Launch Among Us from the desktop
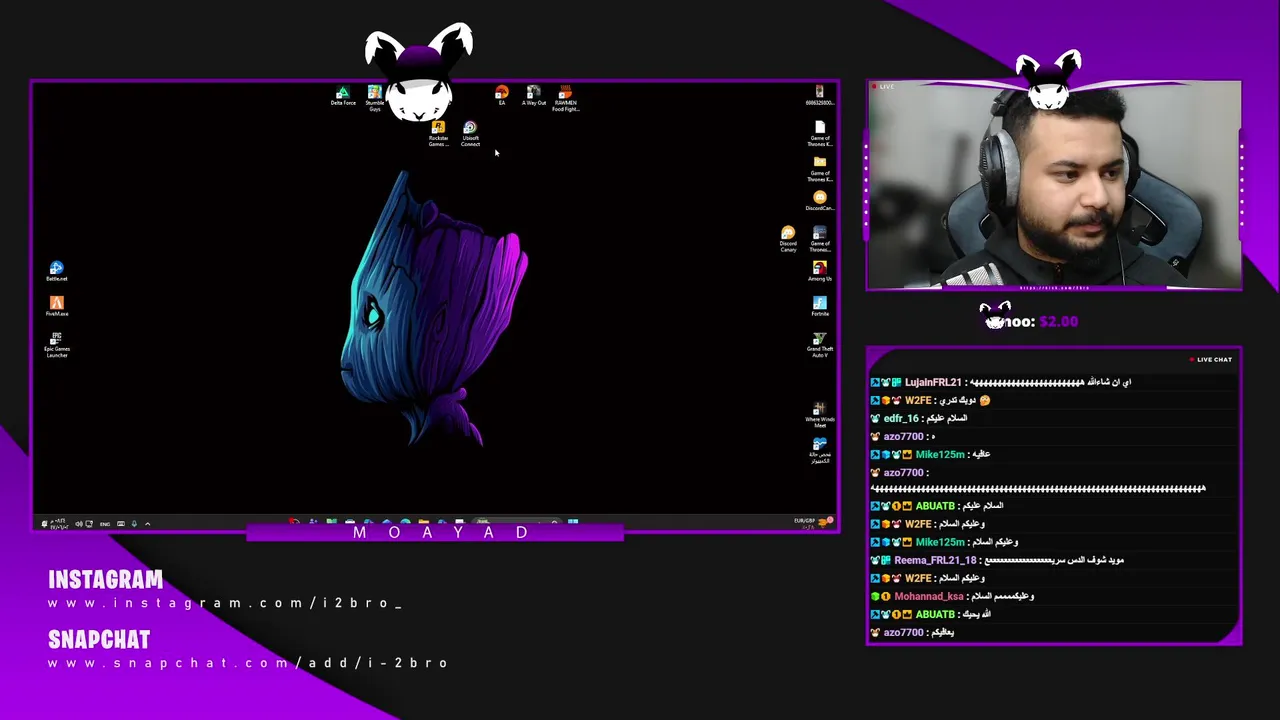The width and height of the screenshot is (1280, 720). 820,271
